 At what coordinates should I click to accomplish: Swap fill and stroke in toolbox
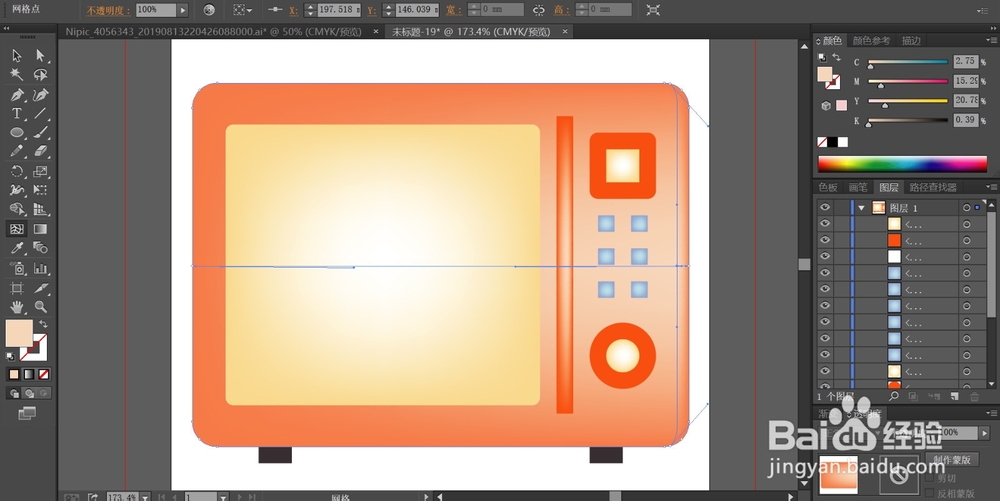43,324
